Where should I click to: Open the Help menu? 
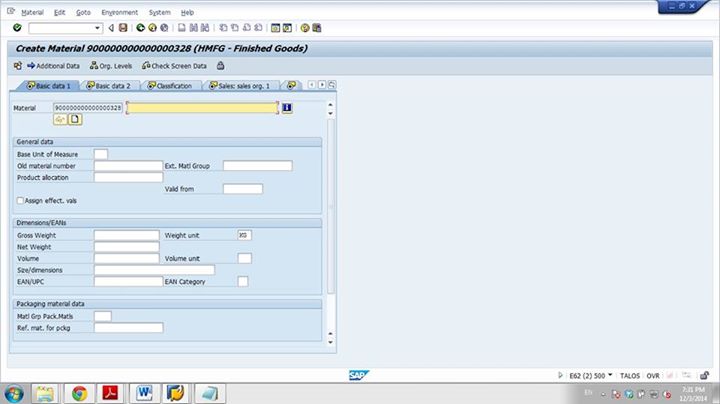(x=187, y=12)
